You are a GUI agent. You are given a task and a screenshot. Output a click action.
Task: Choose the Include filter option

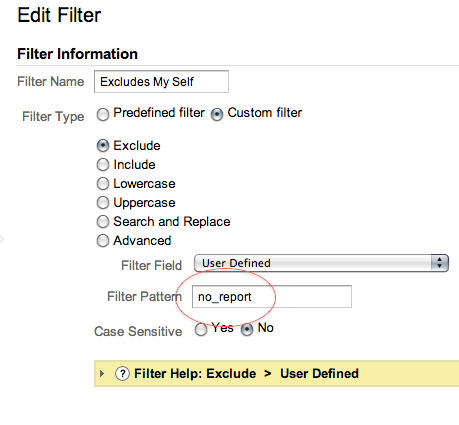pos(103,165)
